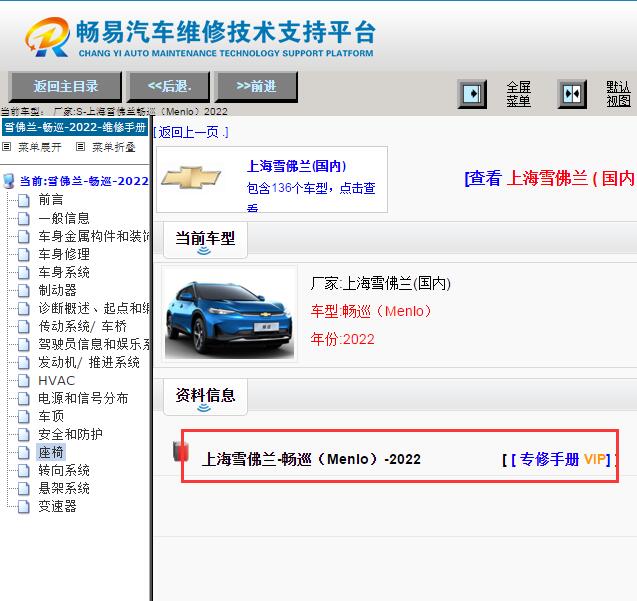The width and height of the screenshot is (637, 601).
Task: Collapse all via 菜单折叠
Action: tap(114, 147)
